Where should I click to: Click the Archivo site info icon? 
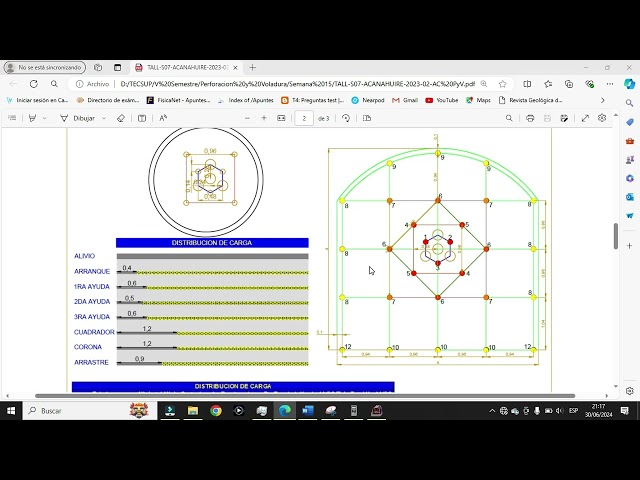(x=79, y=84)
